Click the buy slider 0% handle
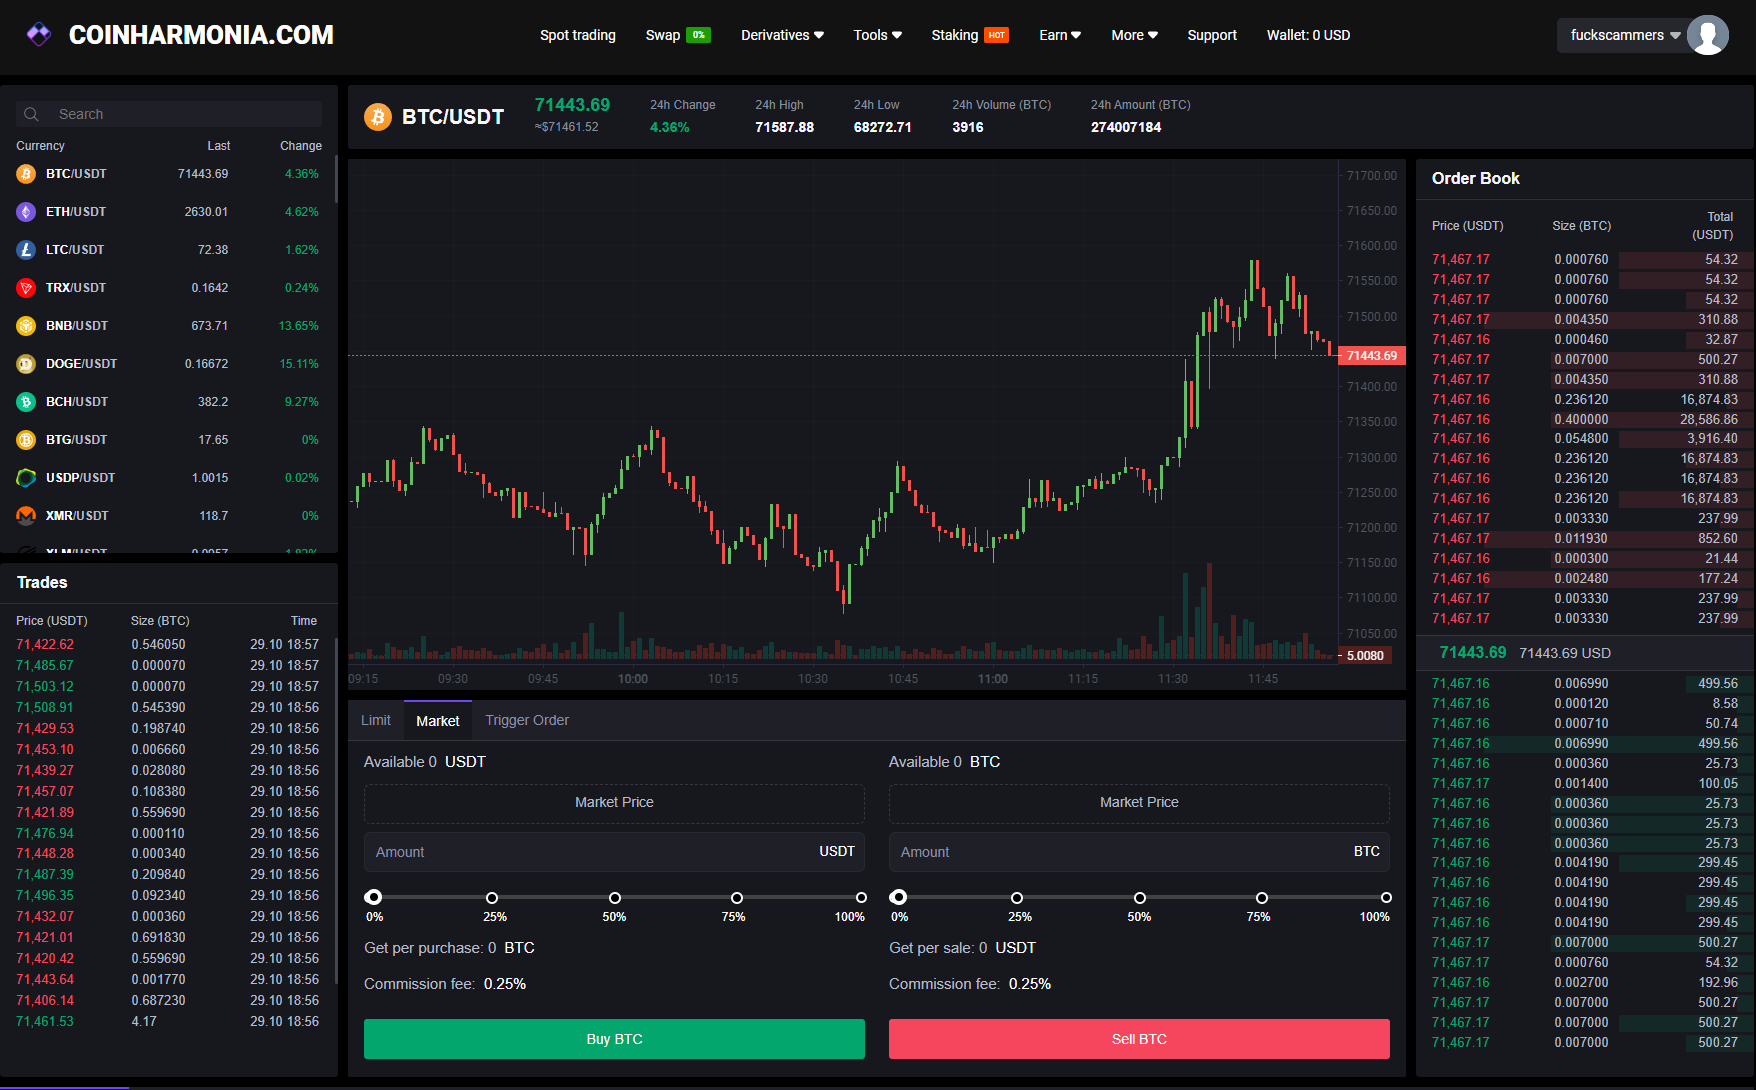This screenshot has width=1756, height=1090. click(373, 897)
